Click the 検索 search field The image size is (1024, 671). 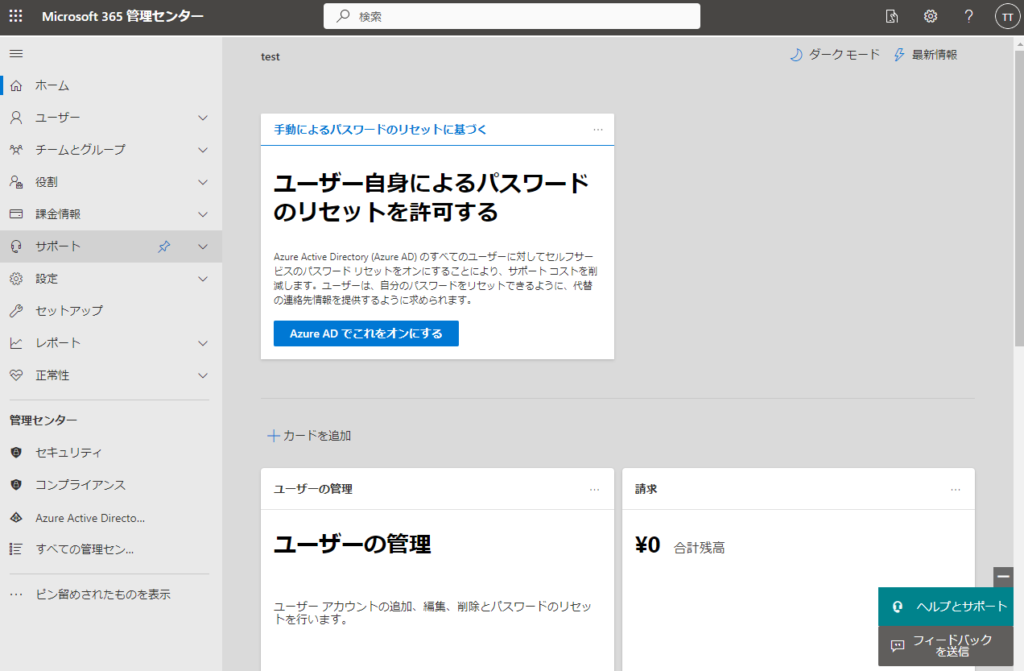pyautogui.click(x=511, y=16)
